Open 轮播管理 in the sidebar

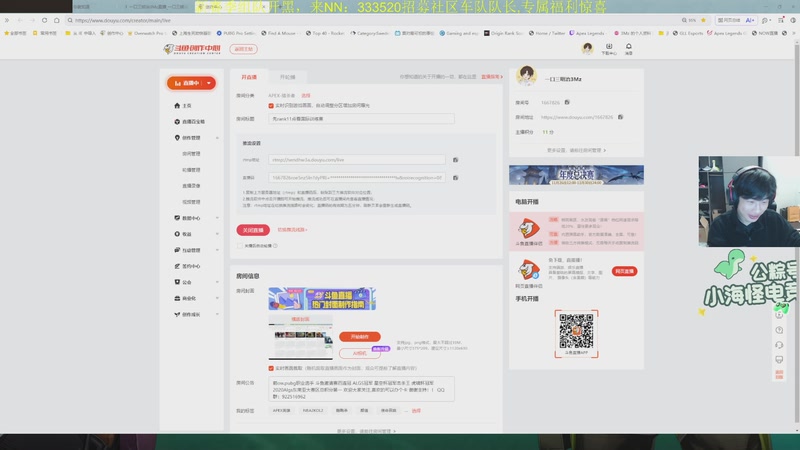point(191,170)
